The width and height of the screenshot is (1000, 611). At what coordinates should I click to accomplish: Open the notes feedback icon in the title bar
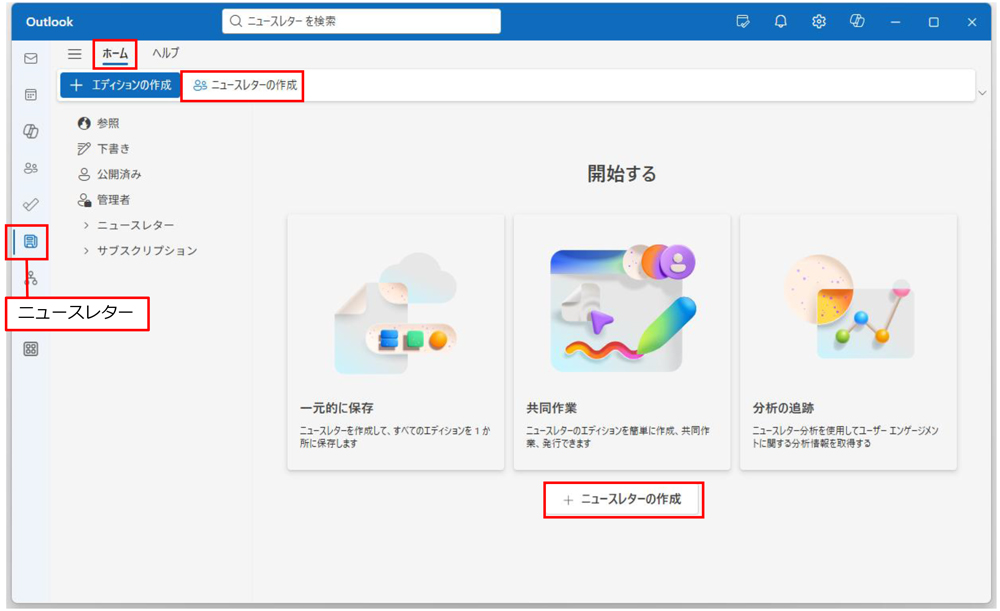[x=742, y=21]
